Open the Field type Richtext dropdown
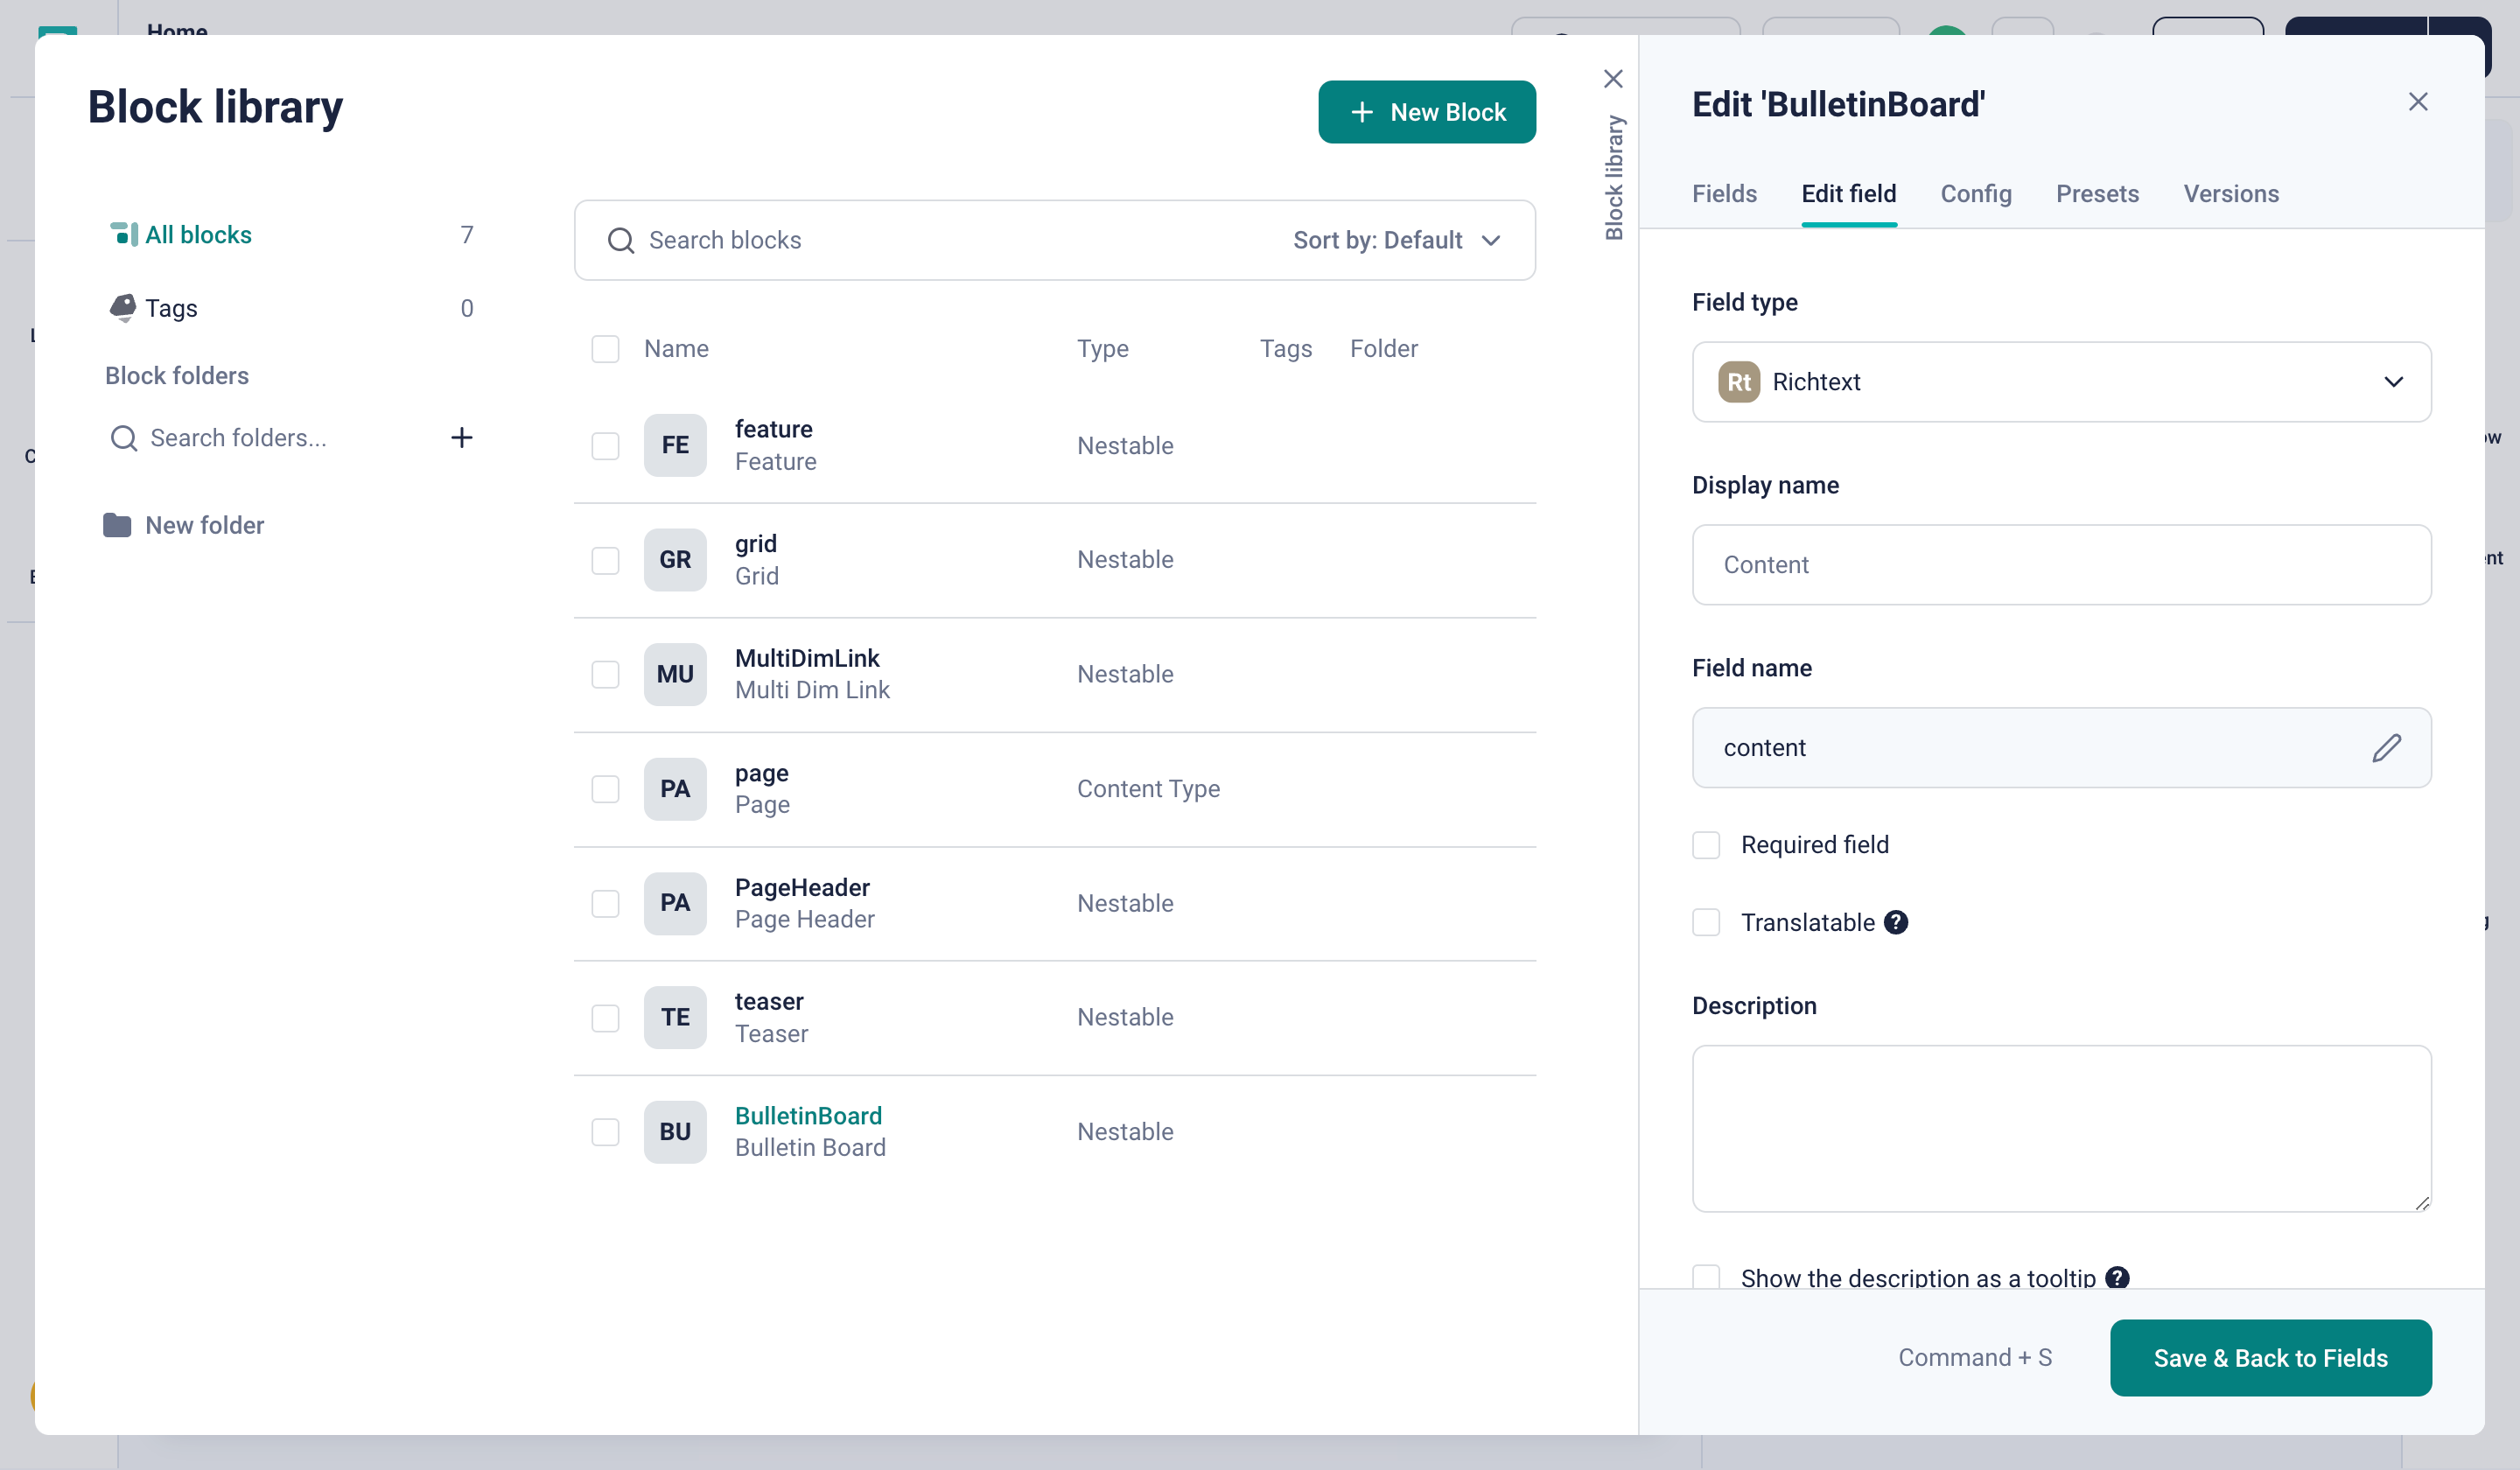The image size is (2520, 1470). (x=2061, y=382)
